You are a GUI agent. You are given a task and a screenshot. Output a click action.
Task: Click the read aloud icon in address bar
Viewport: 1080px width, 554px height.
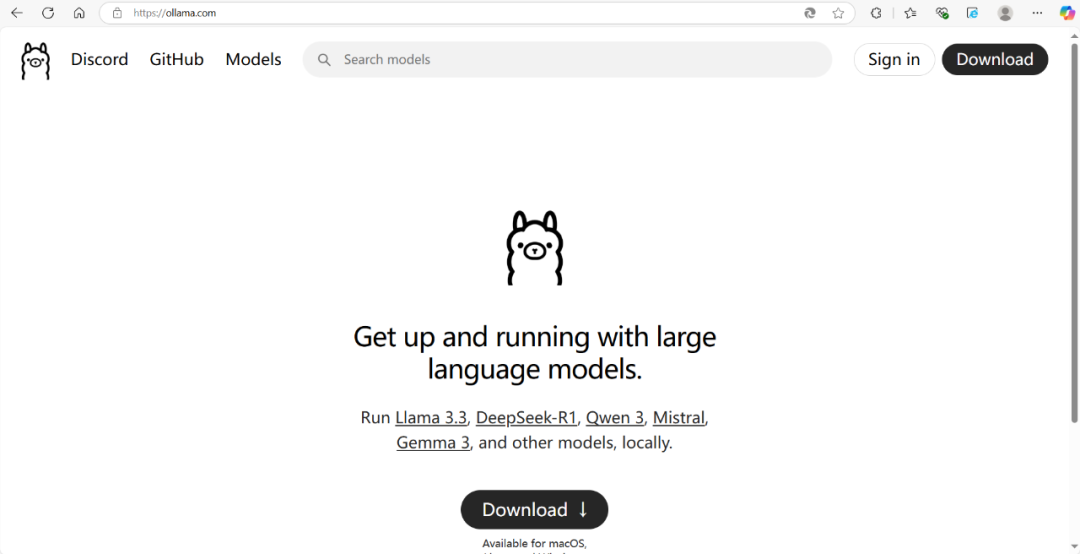[x=810, y=12]
